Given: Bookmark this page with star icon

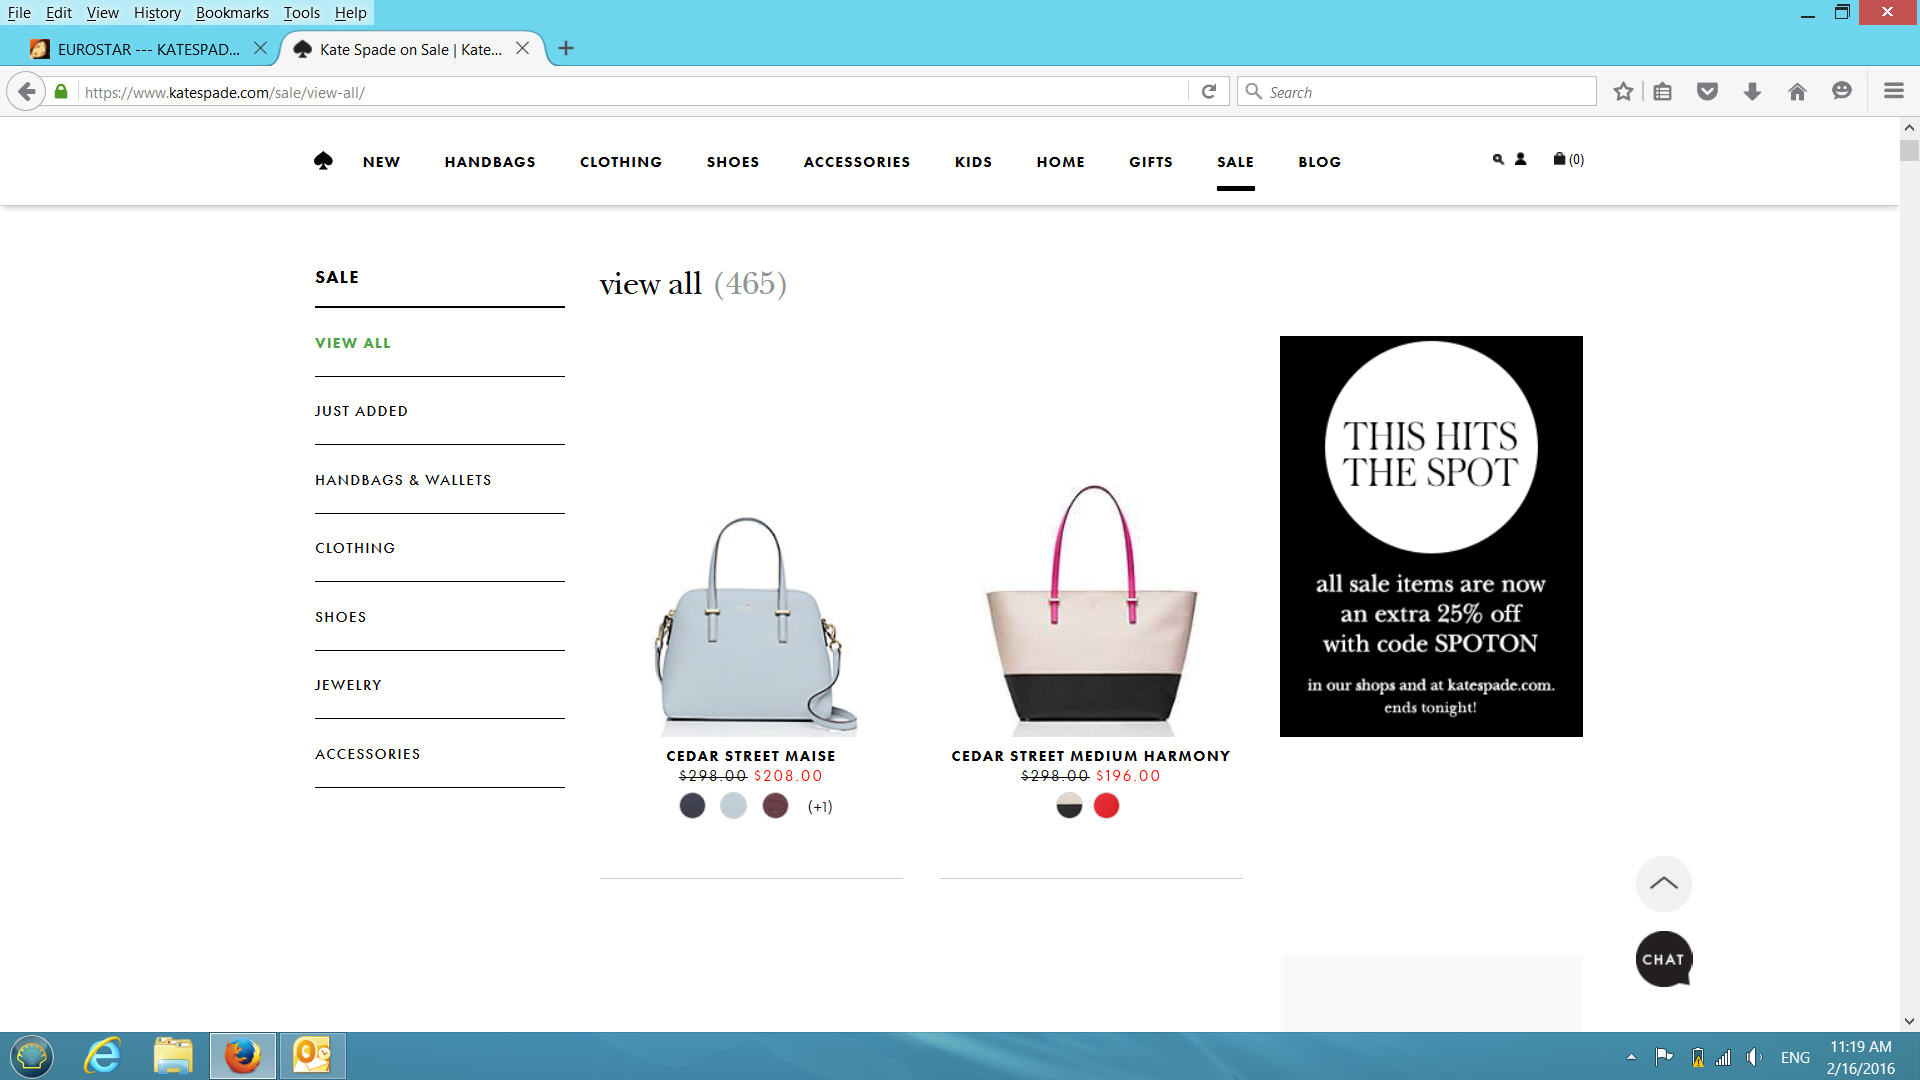Looking at the screenshot, I should pyautogui.click(x=1623, y=92).
